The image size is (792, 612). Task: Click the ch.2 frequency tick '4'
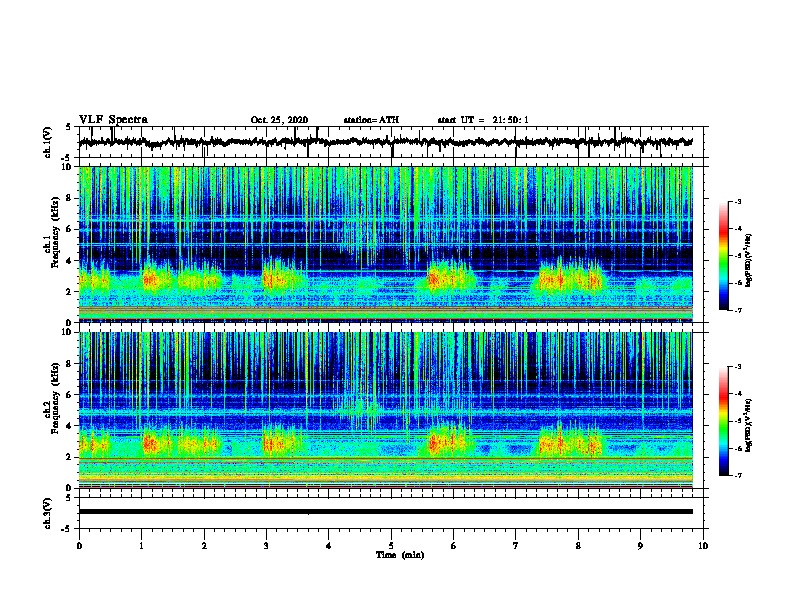pyautogui.click(x=70, y=426)
